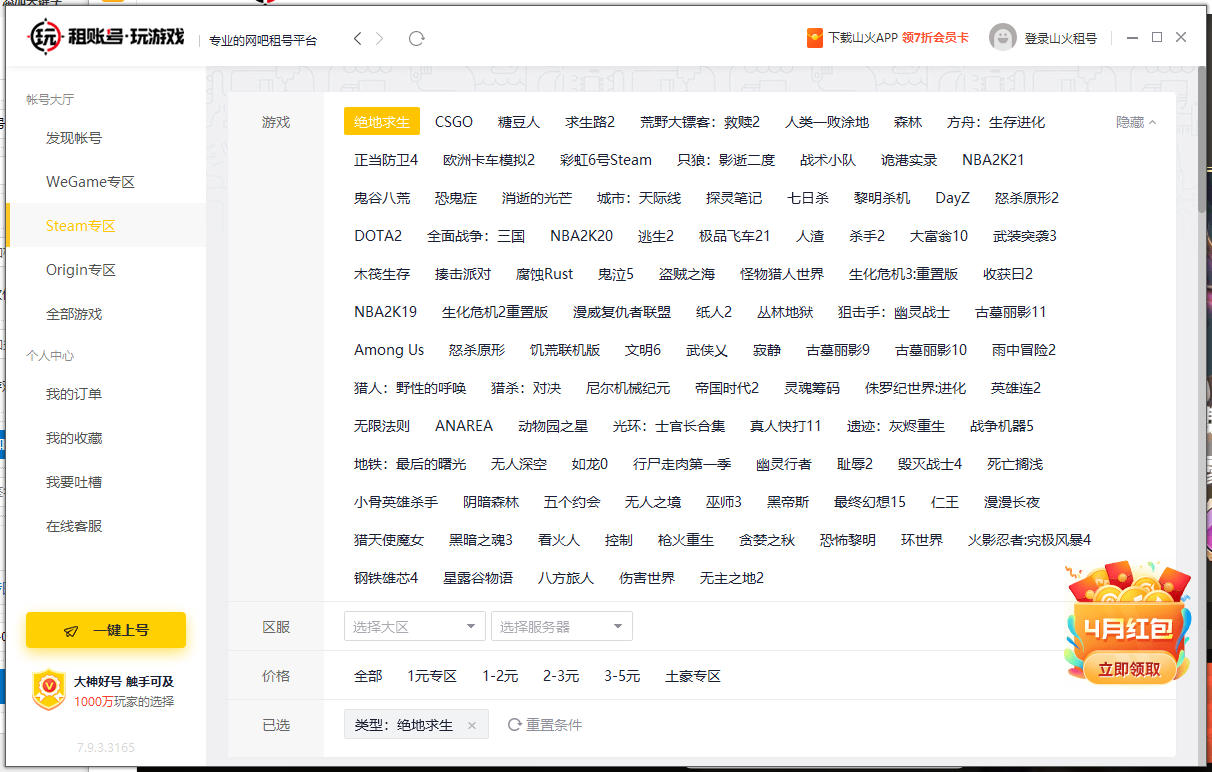Screen dimensions: 1212x772
Task: Collapse the game list with 隐藏
Action: [x=1136, y=122]
